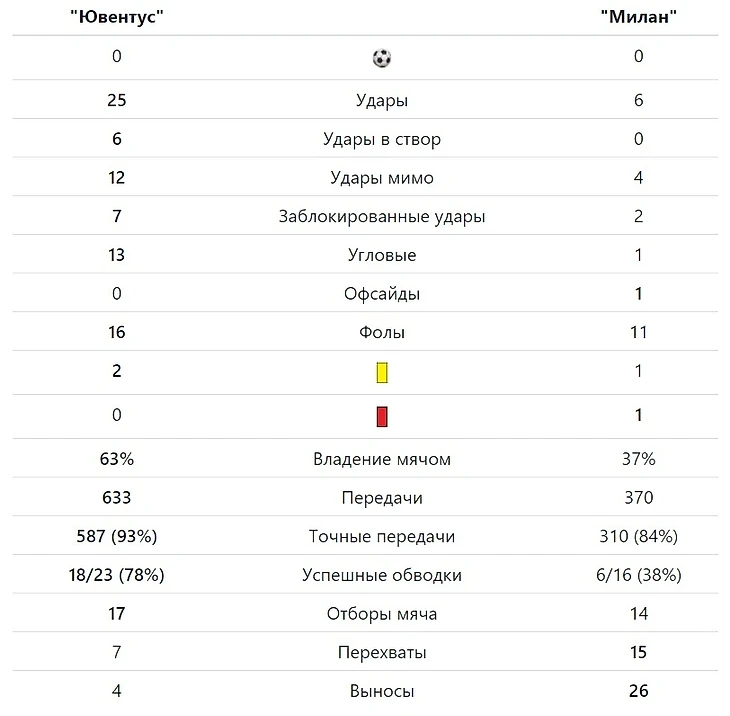
Task: Select the Успешные обводки label
Action: (x=381, y=575)
